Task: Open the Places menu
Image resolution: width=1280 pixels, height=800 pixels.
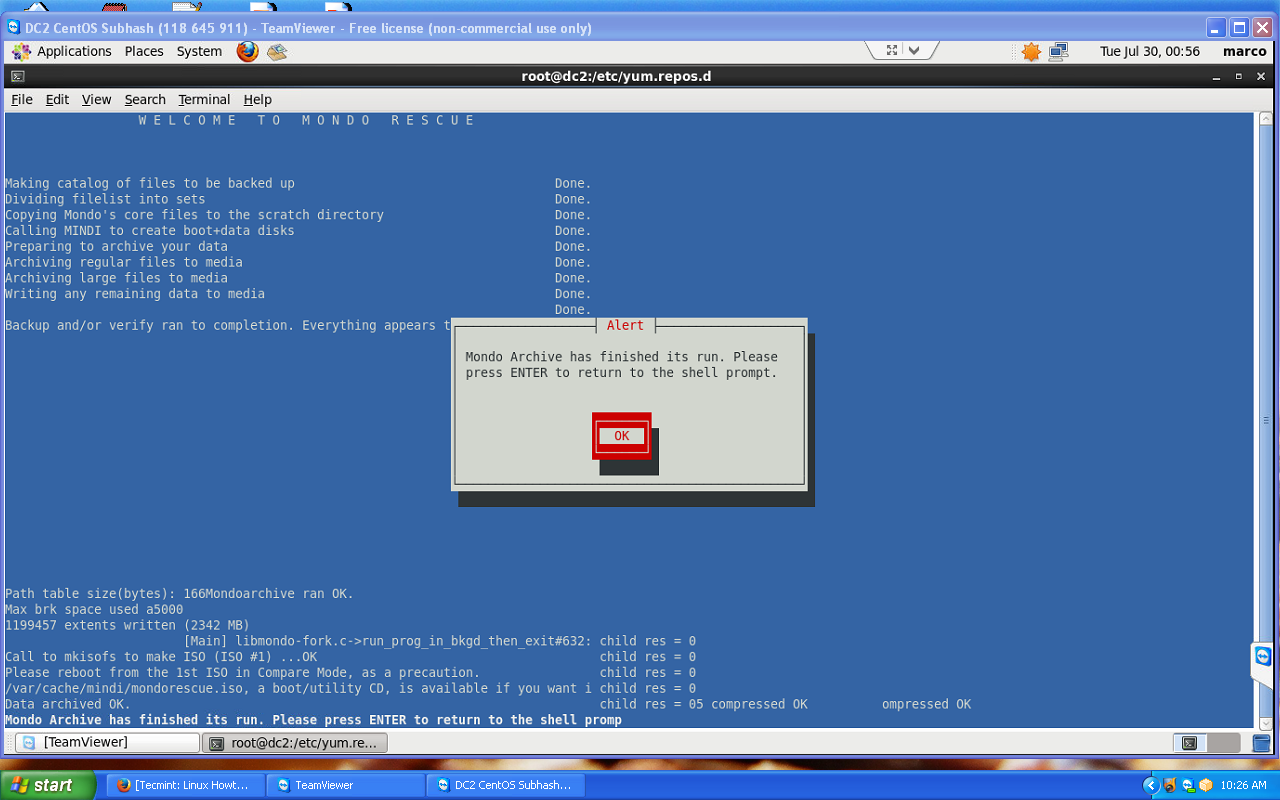Action: (144, 51)
